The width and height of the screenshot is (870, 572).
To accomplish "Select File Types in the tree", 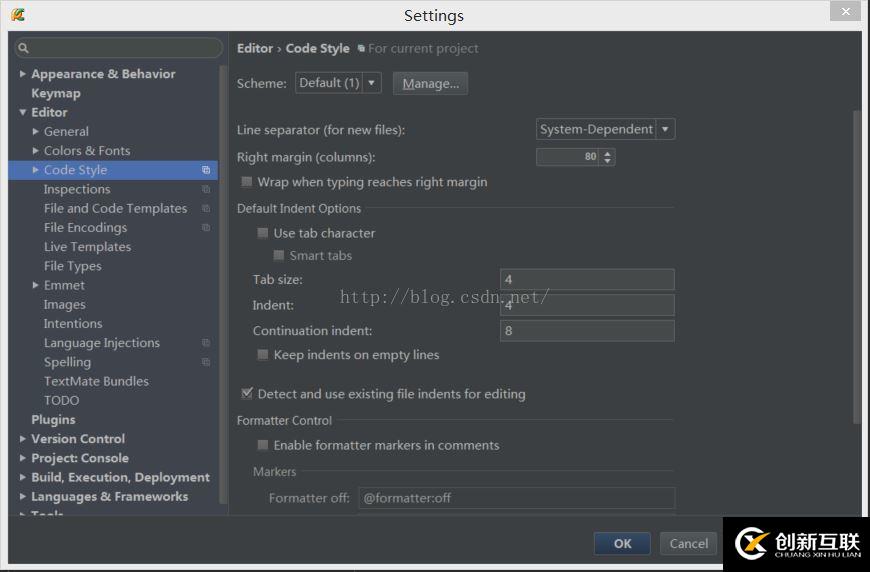I will tap(73, 266).
